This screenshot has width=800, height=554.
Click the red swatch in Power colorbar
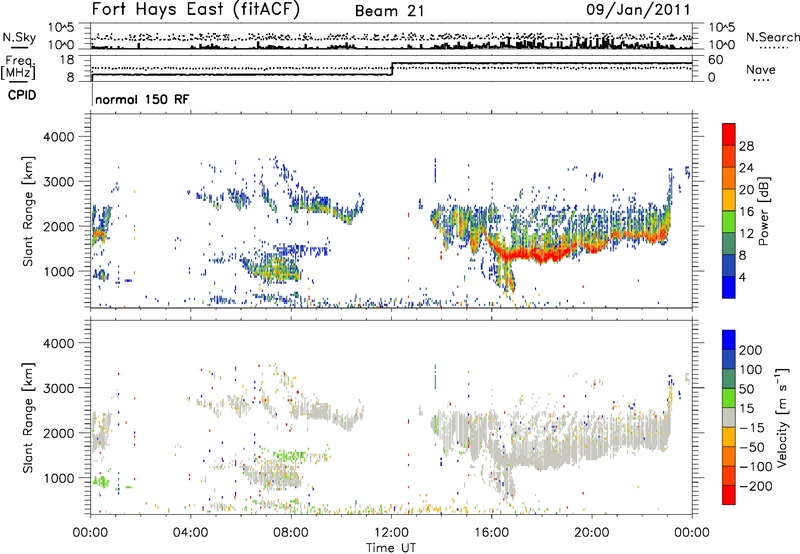click(x=729, y=134)
